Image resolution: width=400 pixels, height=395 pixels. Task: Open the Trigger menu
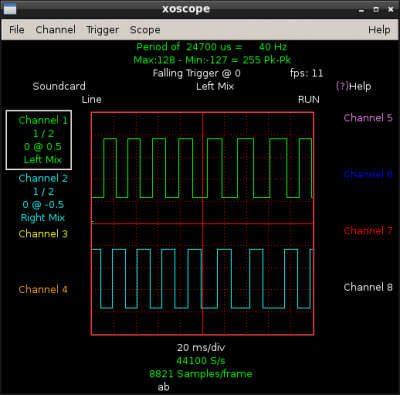point(102,30)
